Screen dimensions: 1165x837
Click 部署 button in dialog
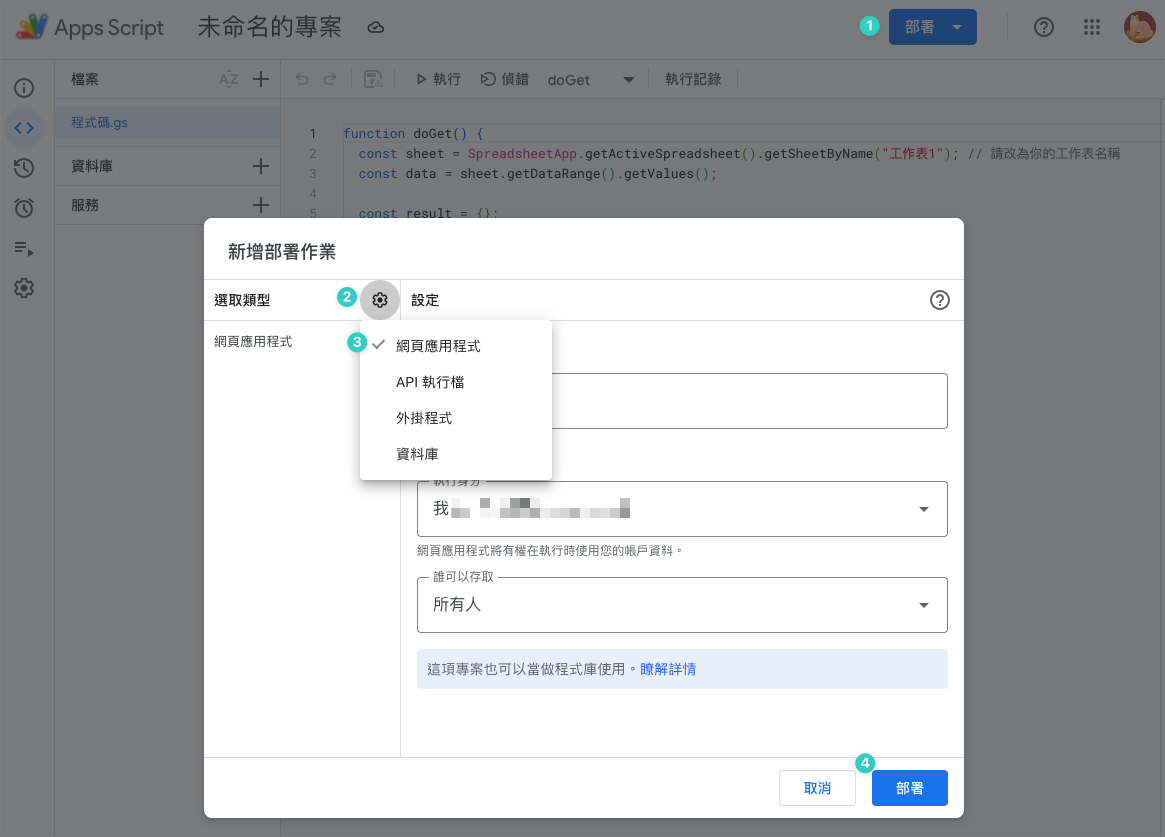pyautogui.click(x=909, y=788)
